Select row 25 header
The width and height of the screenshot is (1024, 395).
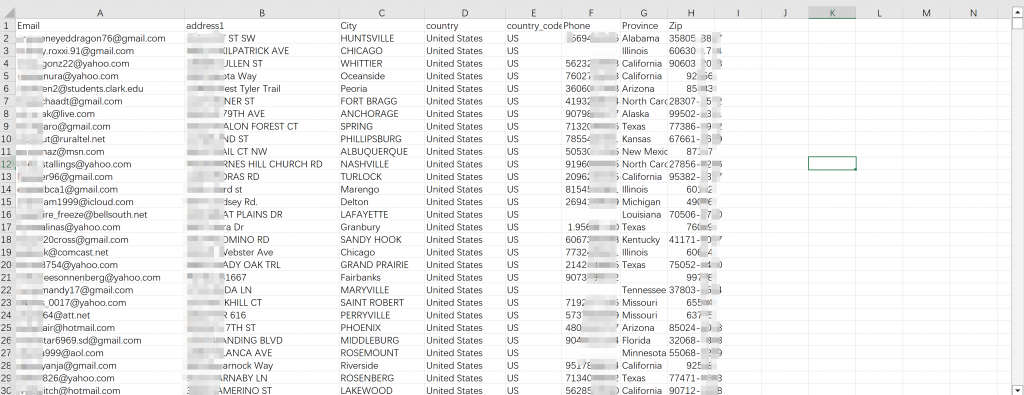pyautogui.click(x=7, y=328)
